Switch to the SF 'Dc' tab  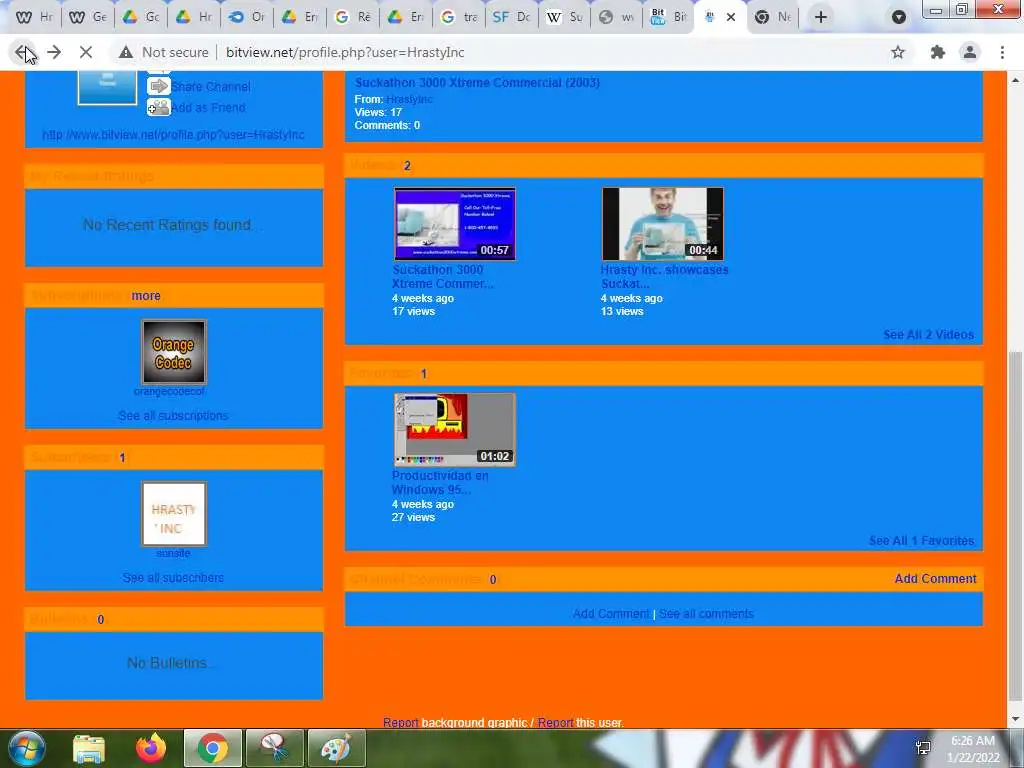[x=511, y=17]
